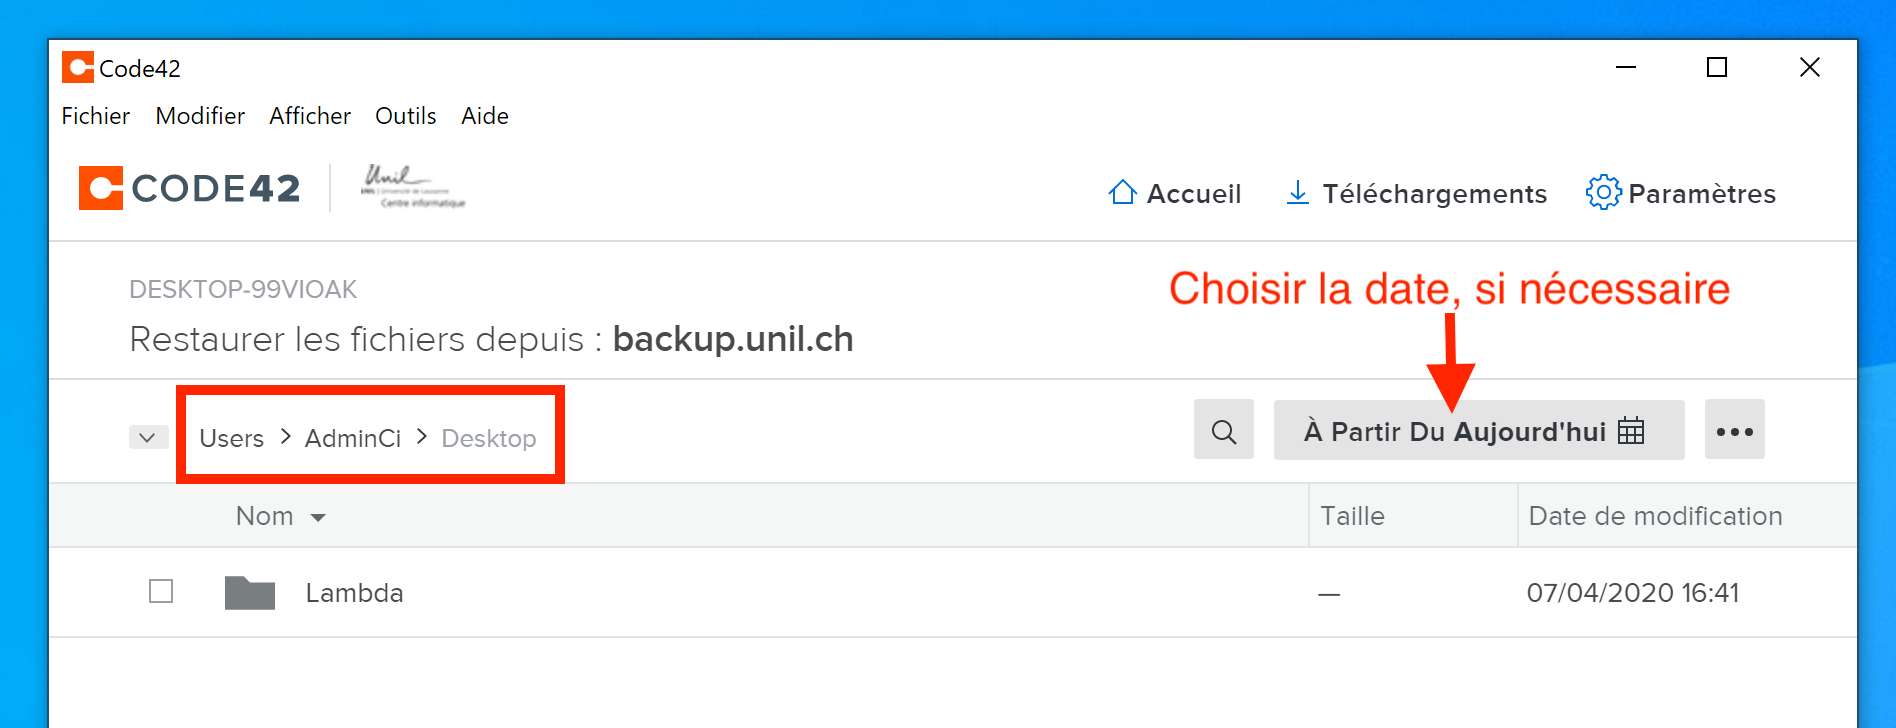1896x728 pixels.
Task: Toggle the Nom column sort arrow
Action: (x=319, y=517)
